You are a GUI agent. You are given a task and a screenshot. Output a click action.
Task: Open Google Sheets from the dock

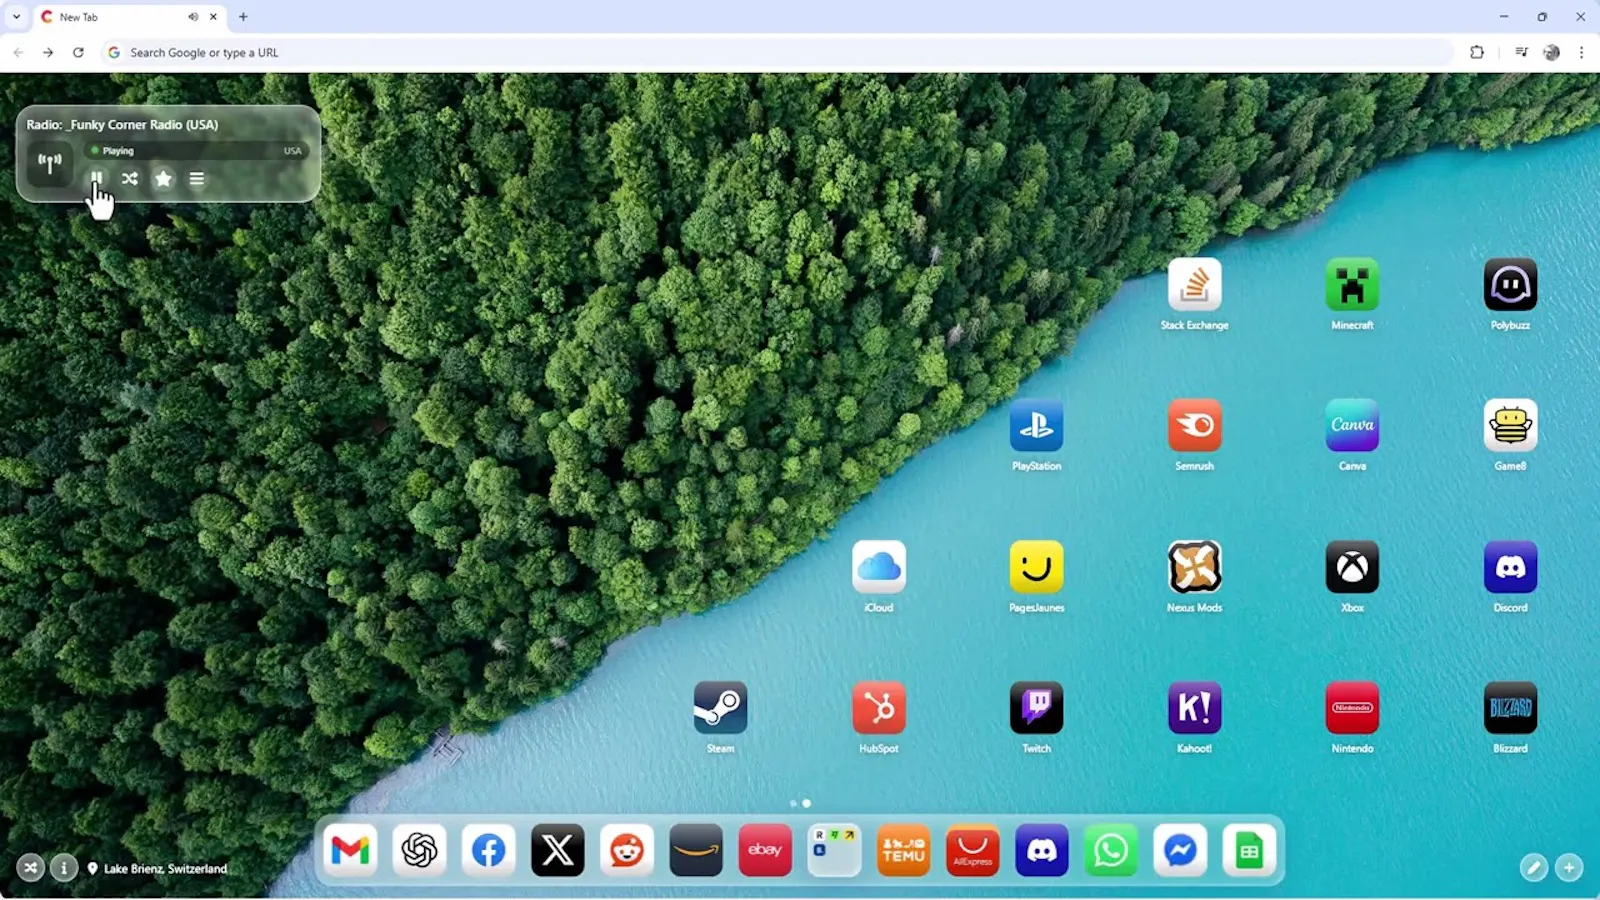[1249, 850]
